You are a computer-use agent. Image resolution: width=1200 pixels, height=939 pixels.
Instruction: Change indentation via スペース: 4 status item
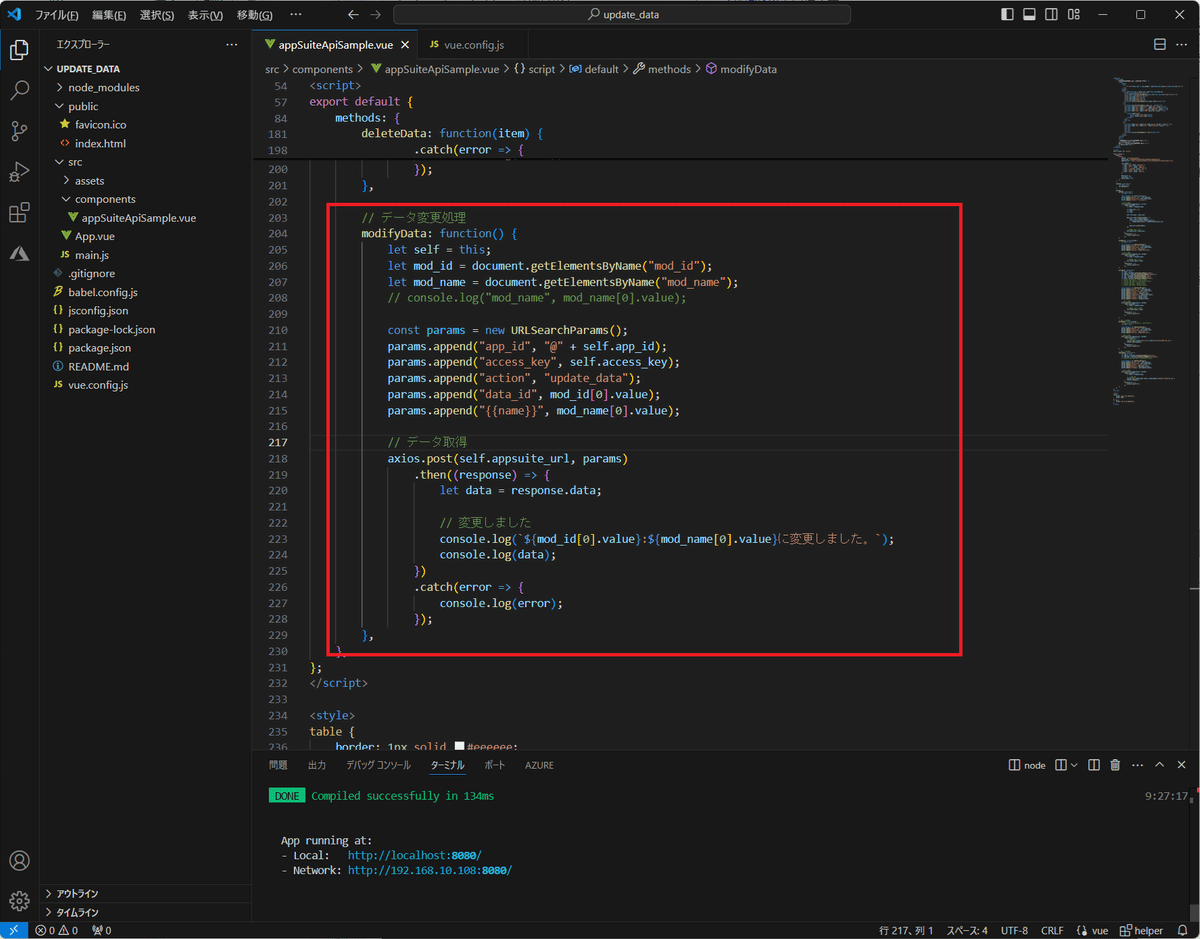click(967, 930)
